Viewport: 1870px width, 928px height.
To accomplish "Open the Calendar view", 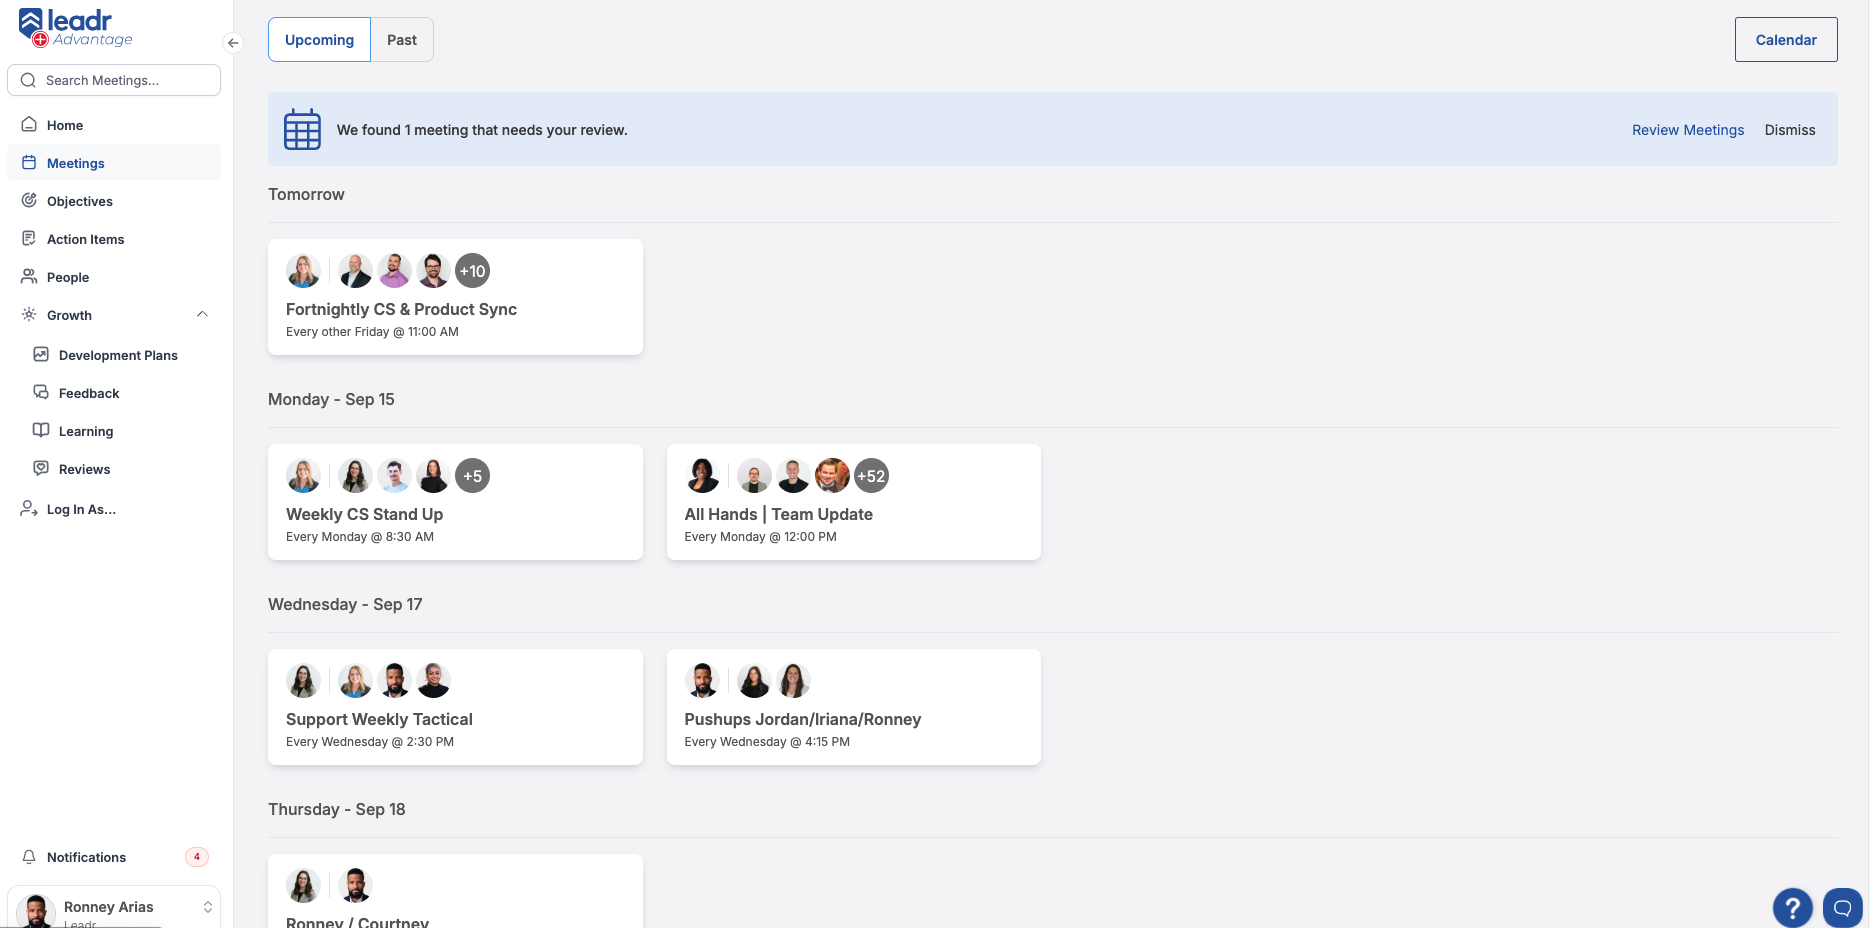I will point(1786,39).
